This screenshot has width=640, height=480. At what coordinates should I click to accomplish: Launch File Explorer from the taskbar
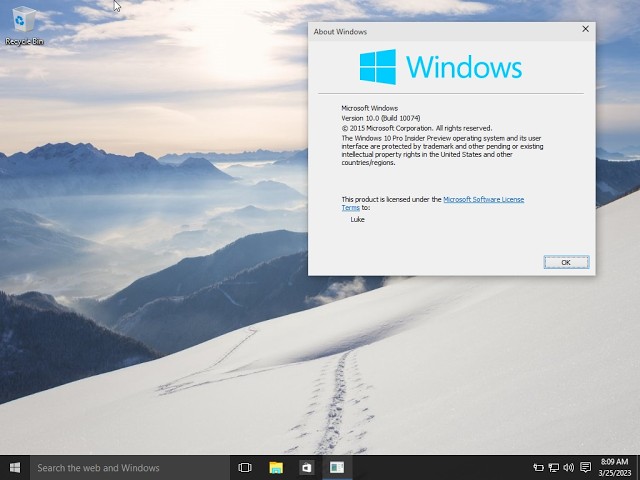tap(276, 468)
